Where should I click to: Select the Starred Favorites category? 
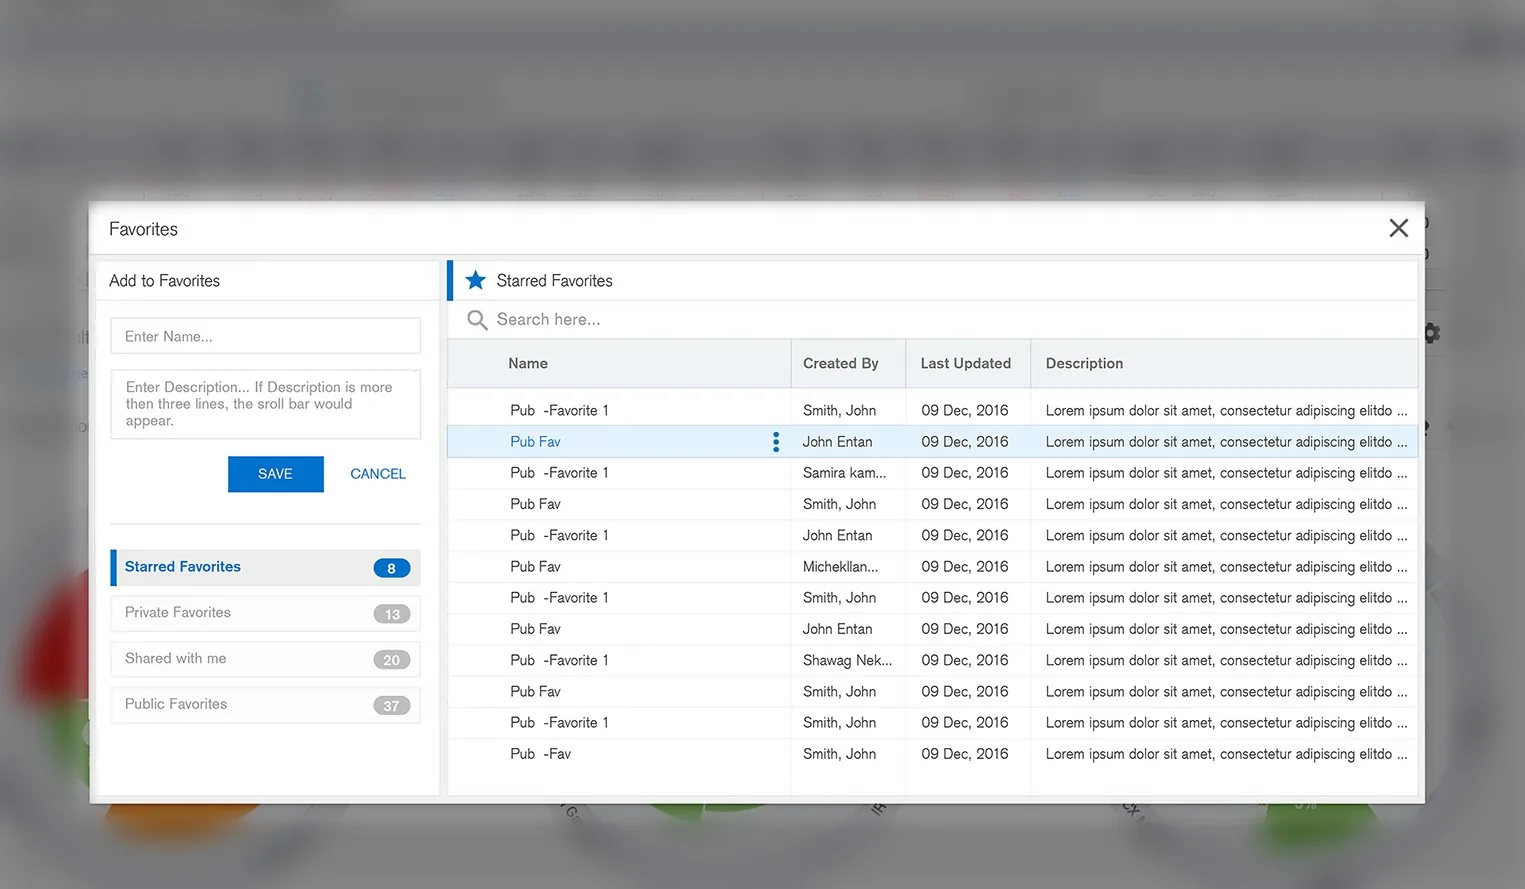click(x=265, y=567)
